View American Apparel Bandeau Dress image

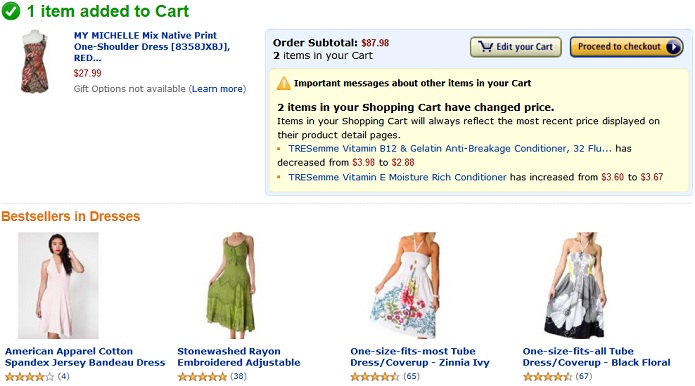coord(58,285)
